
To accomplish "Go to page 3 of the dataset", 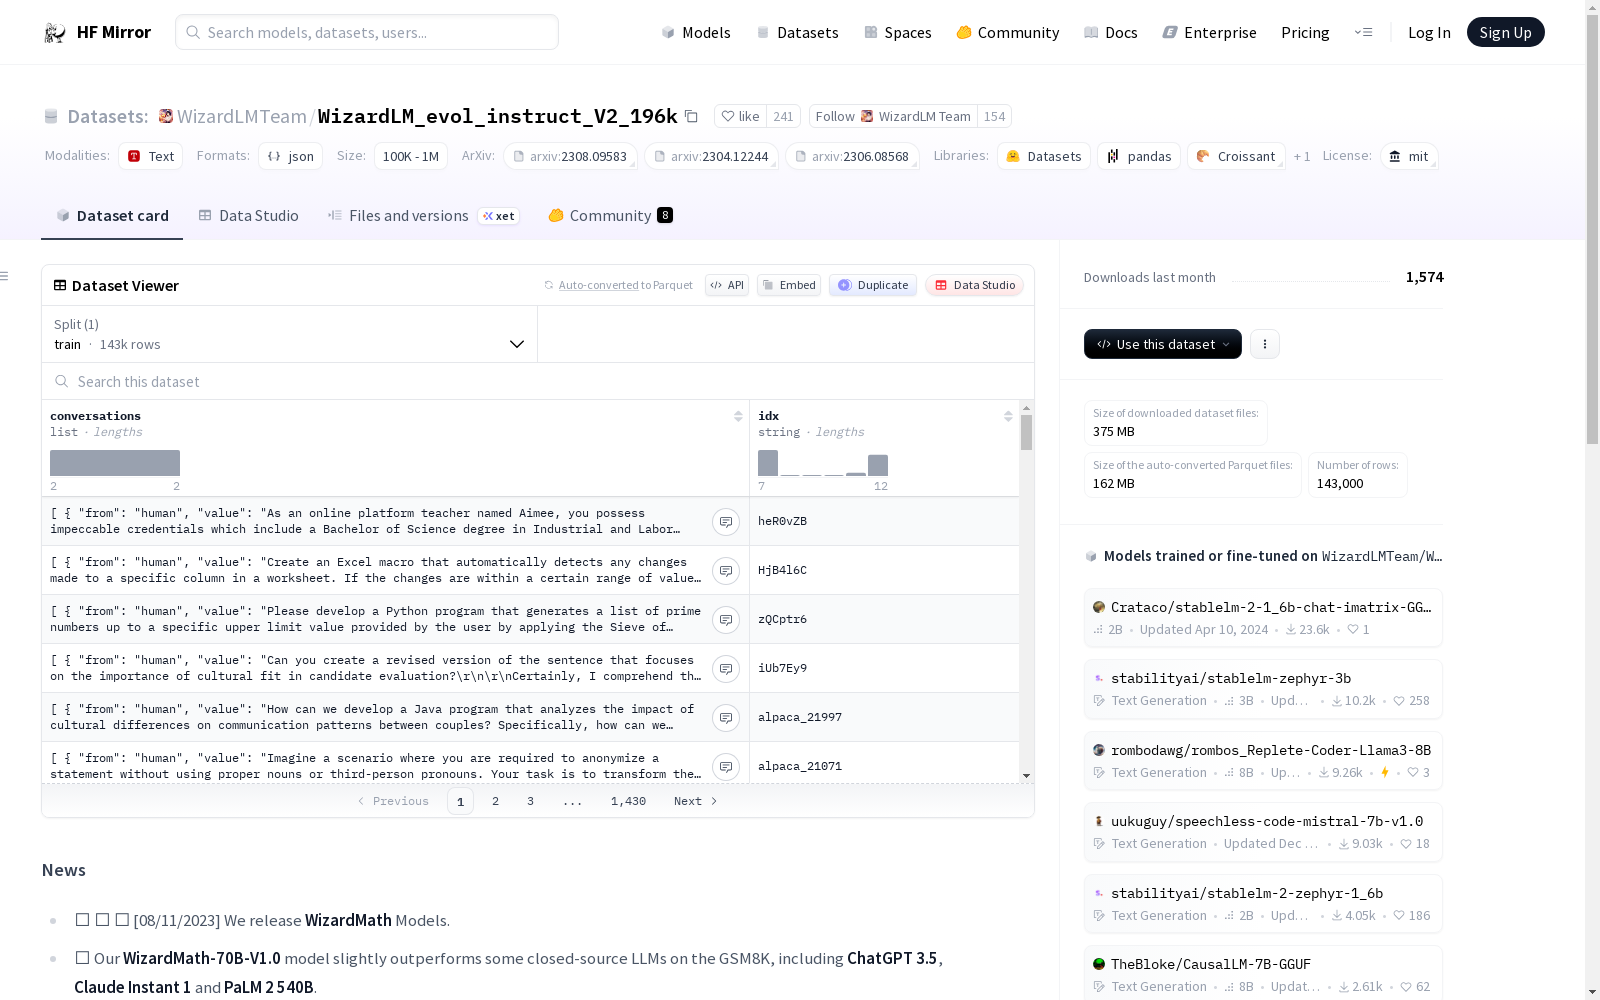I will (x=530, y=801).
